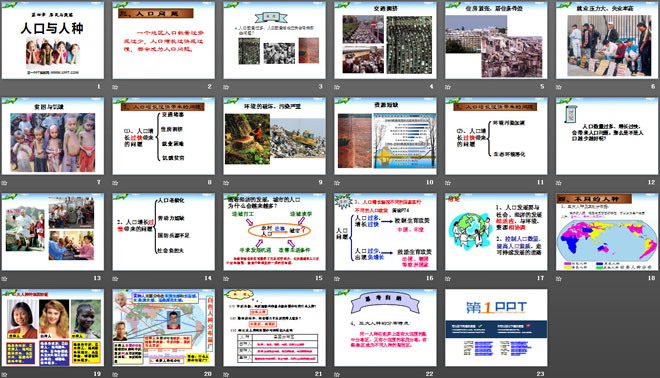Viewport: 660px width, 378px height.
Task: Select slide 14 thumbnail 人口老龄化
Action: [x=163, y=232]
